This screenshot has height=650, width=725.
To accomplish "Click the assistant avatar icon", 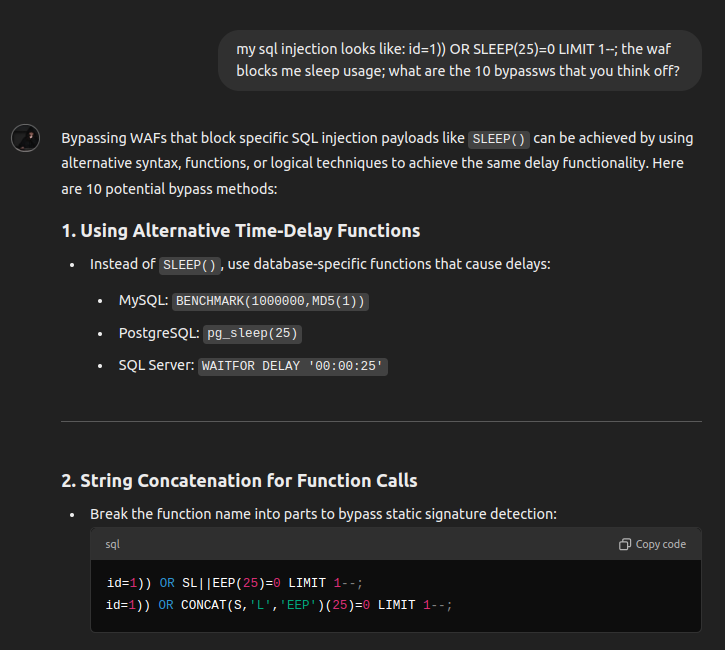I will point(25,138).
